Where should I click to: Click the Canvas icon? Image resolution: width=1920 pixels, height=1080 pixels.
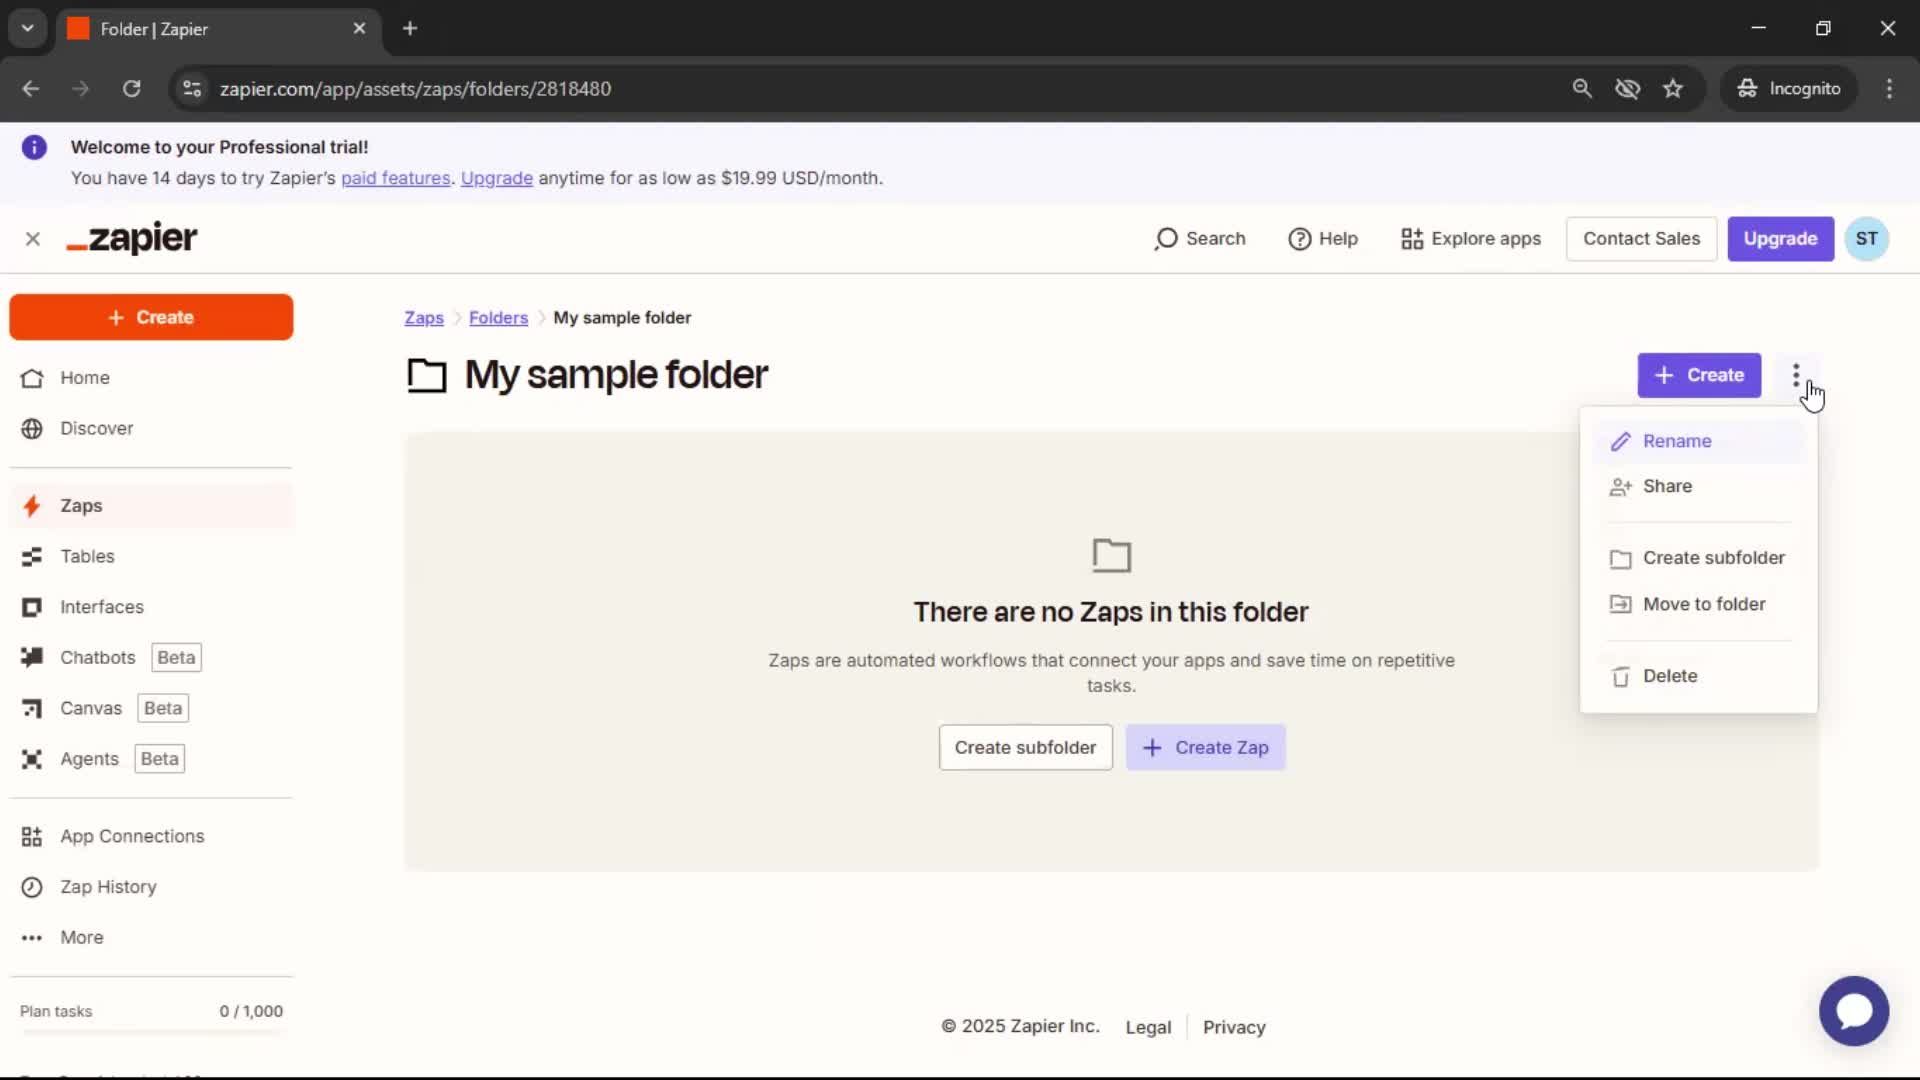point(32,708)
